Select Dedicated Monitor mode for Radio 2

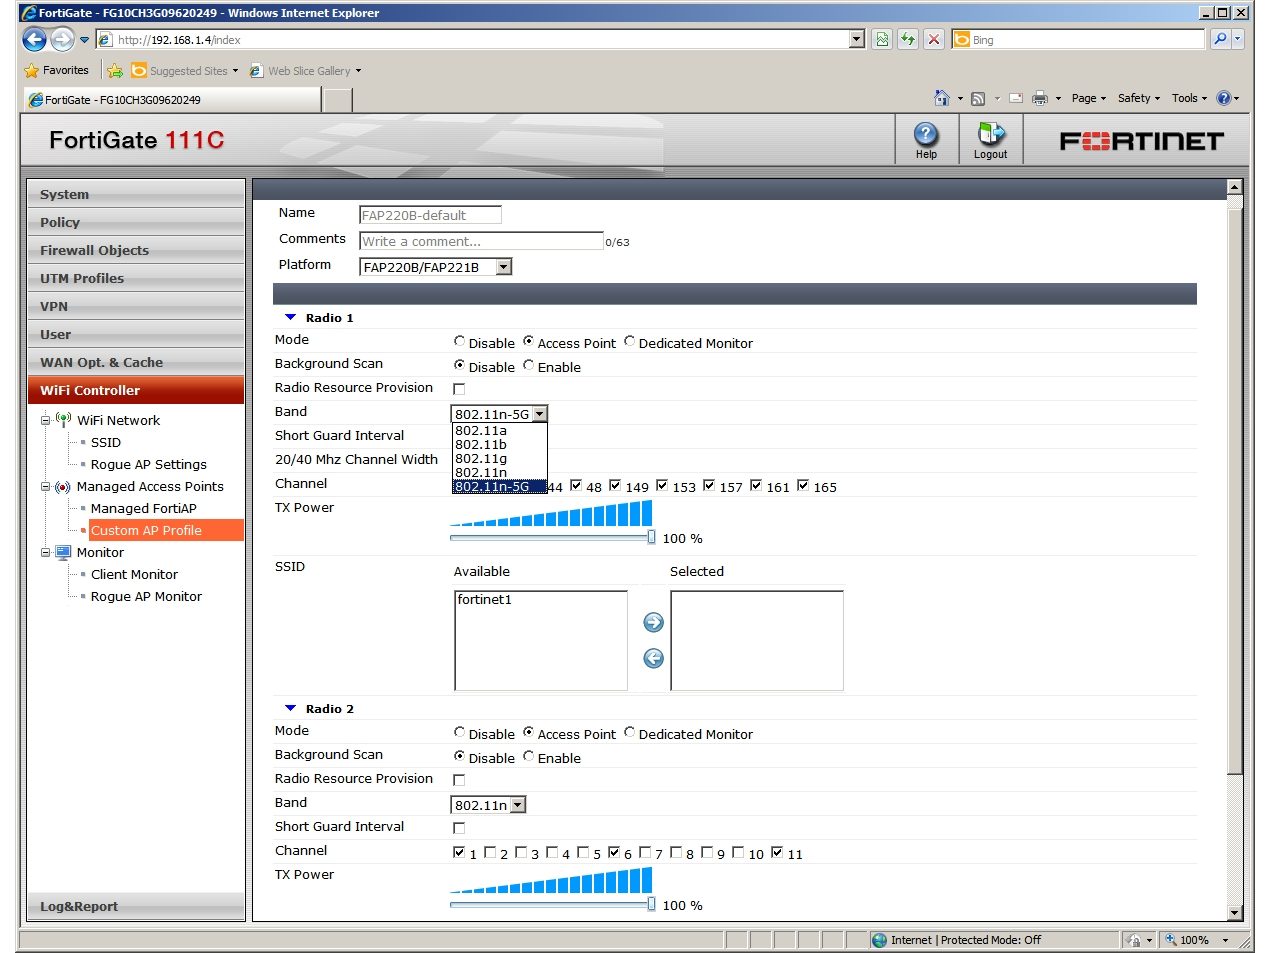629,733
